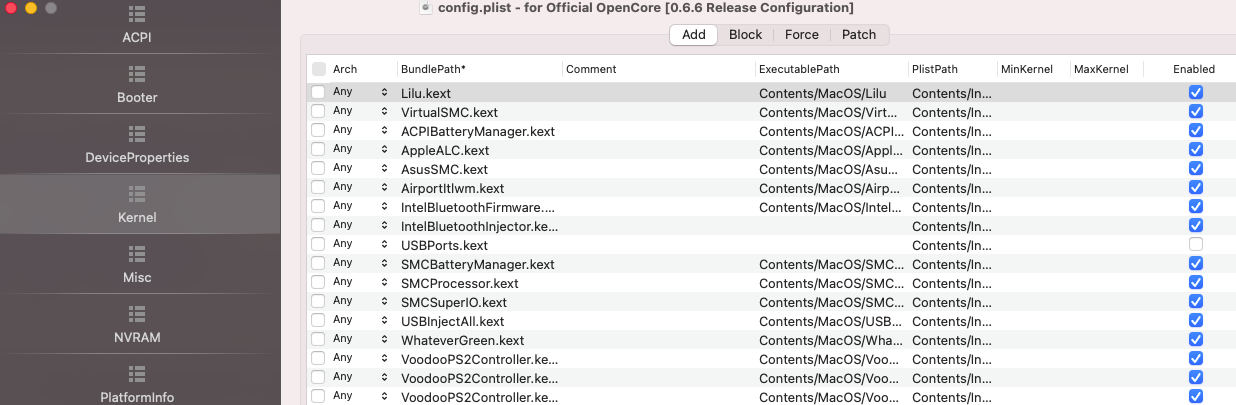
Task: Go to NVRAM section icon
Action: tap(137, 315)
